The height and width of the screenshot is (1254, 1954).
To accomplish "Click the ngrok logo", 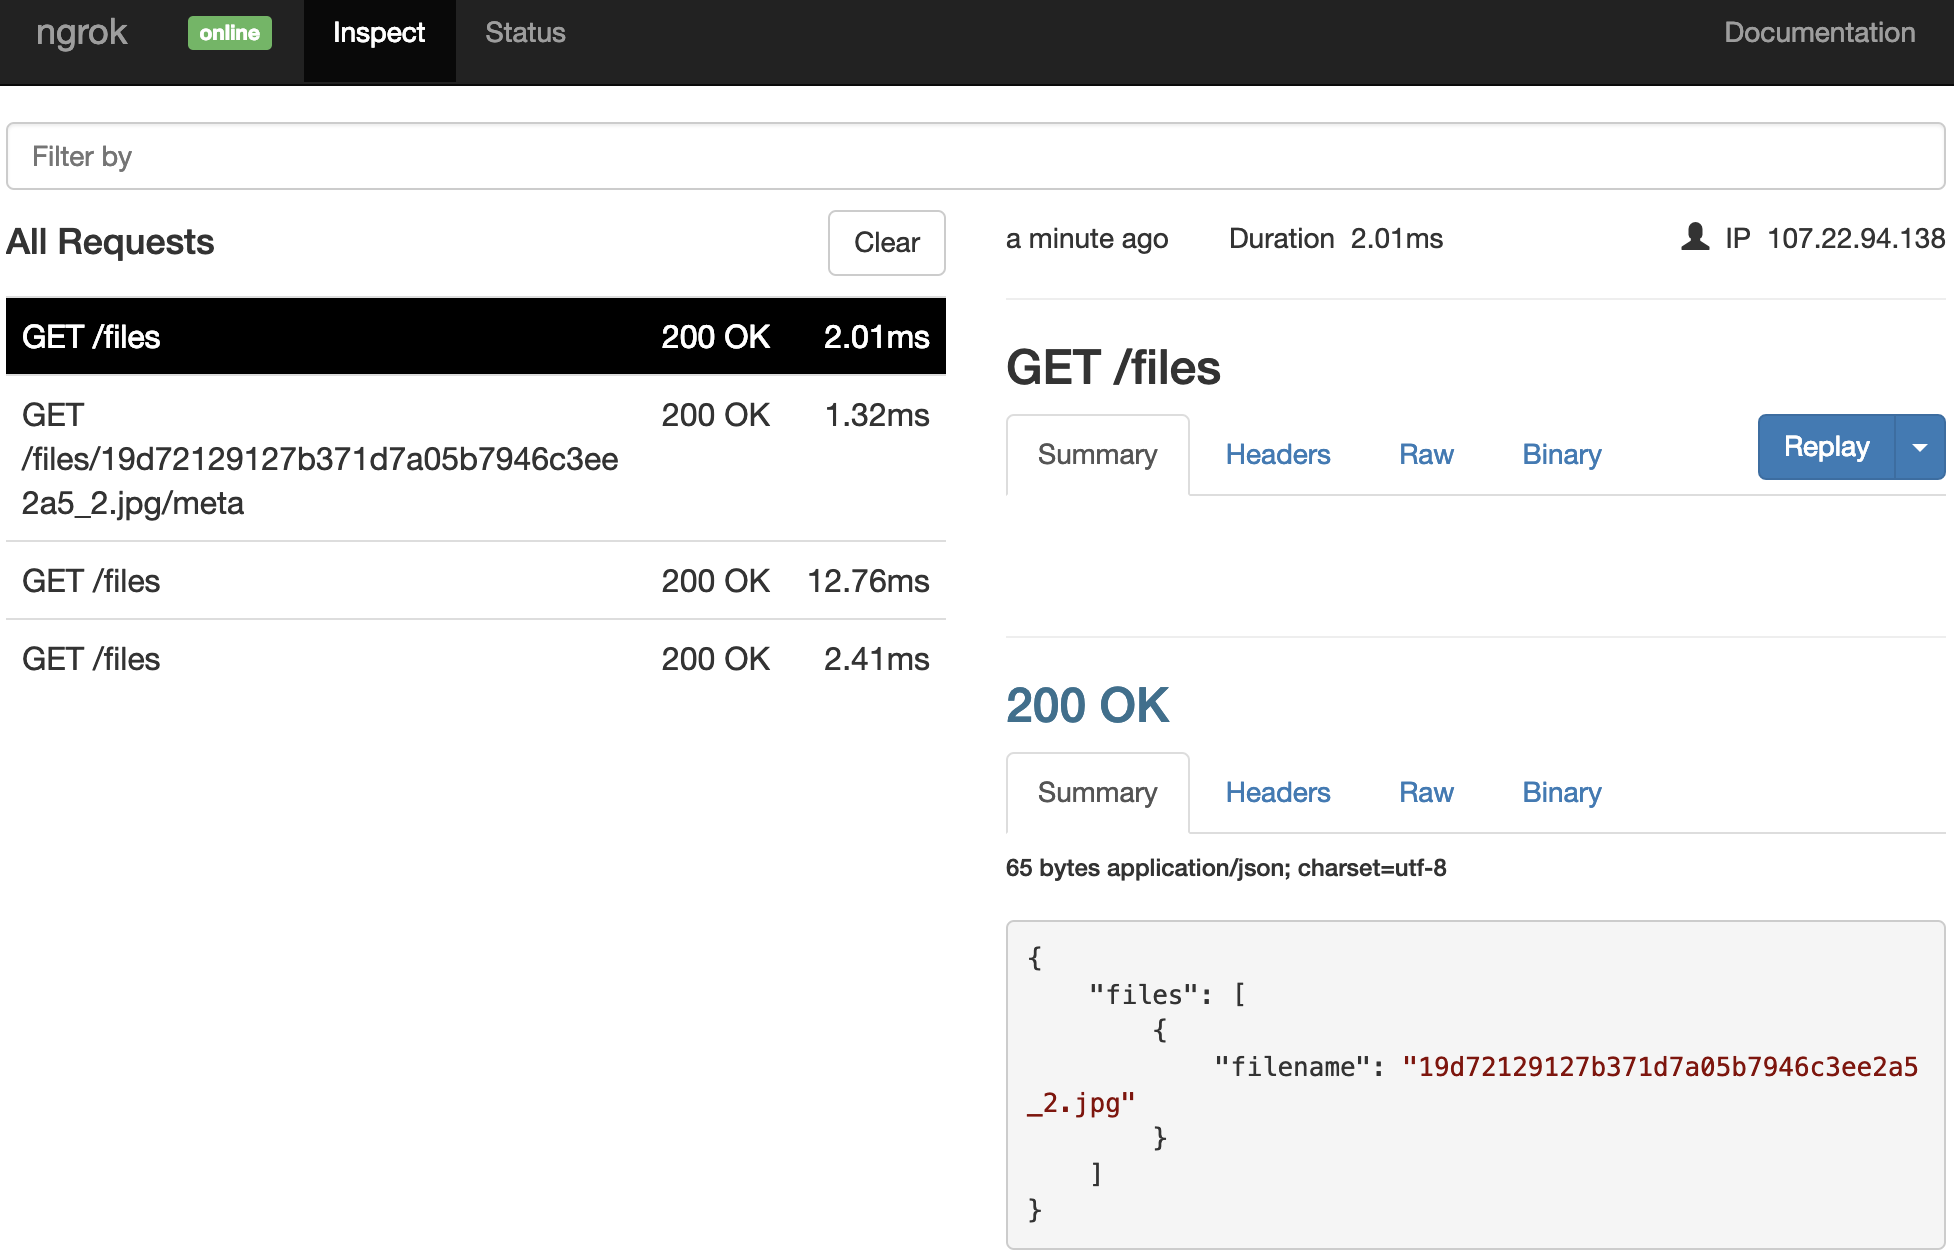I will click(x=81, y=33).
